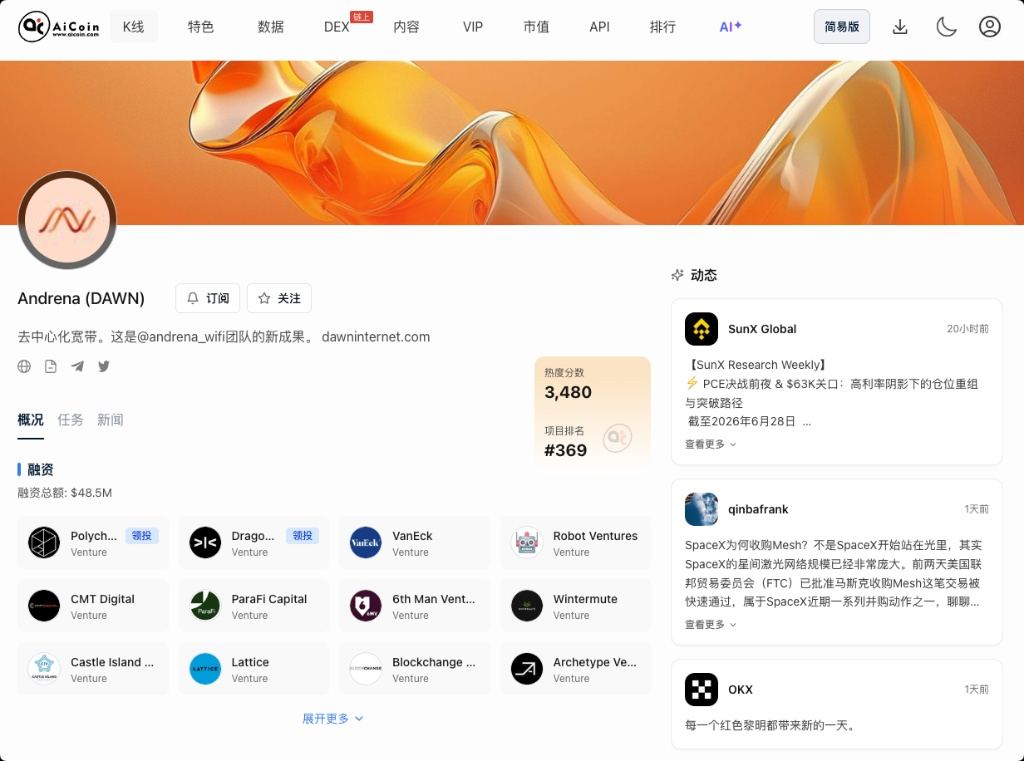Open dawninternet.com link

pyautogui.click(x=376, y=337)
